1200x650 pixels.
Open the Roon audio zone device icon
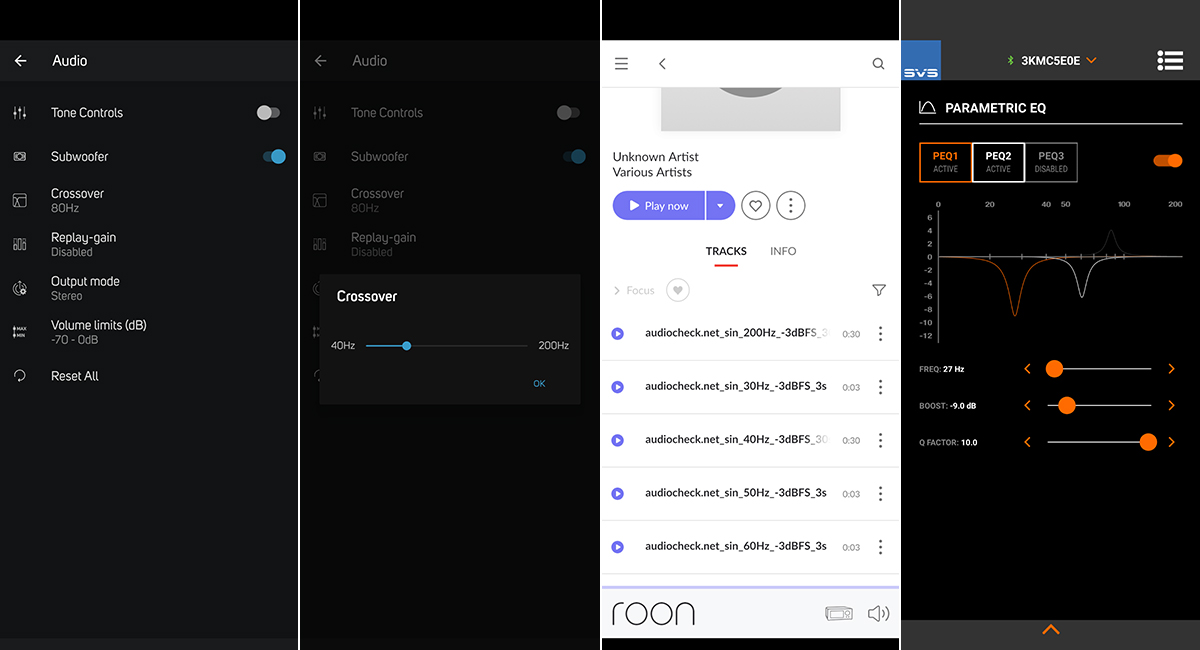[838, 614]
